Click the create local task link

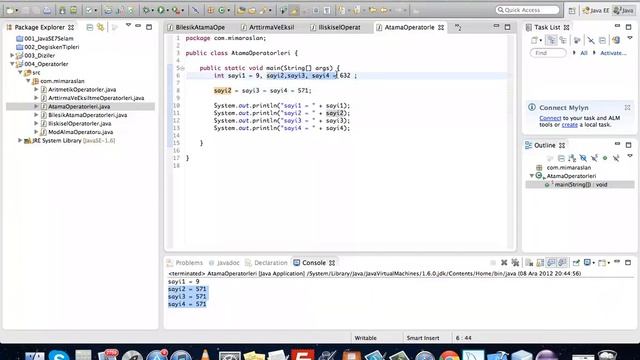[x=569, y=125]
